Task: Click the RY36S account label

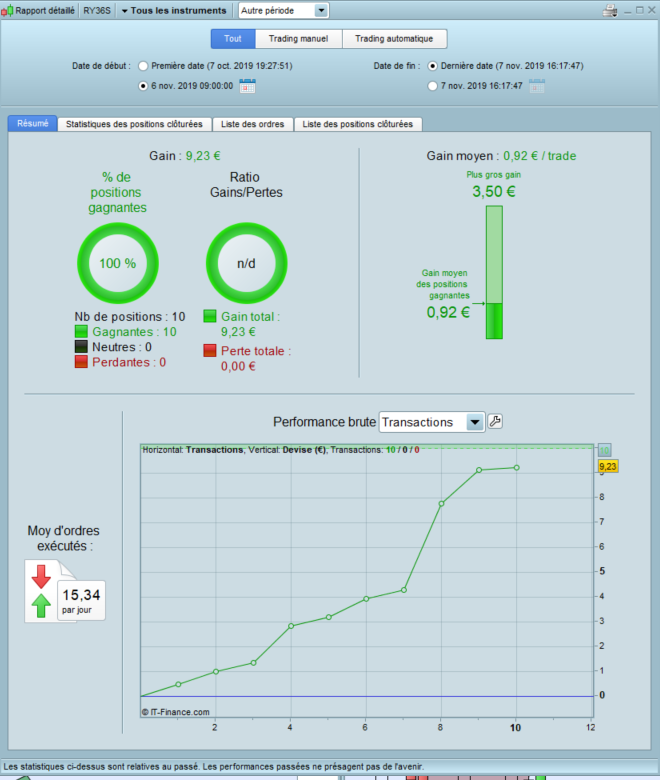Action: tap(97, 10)
